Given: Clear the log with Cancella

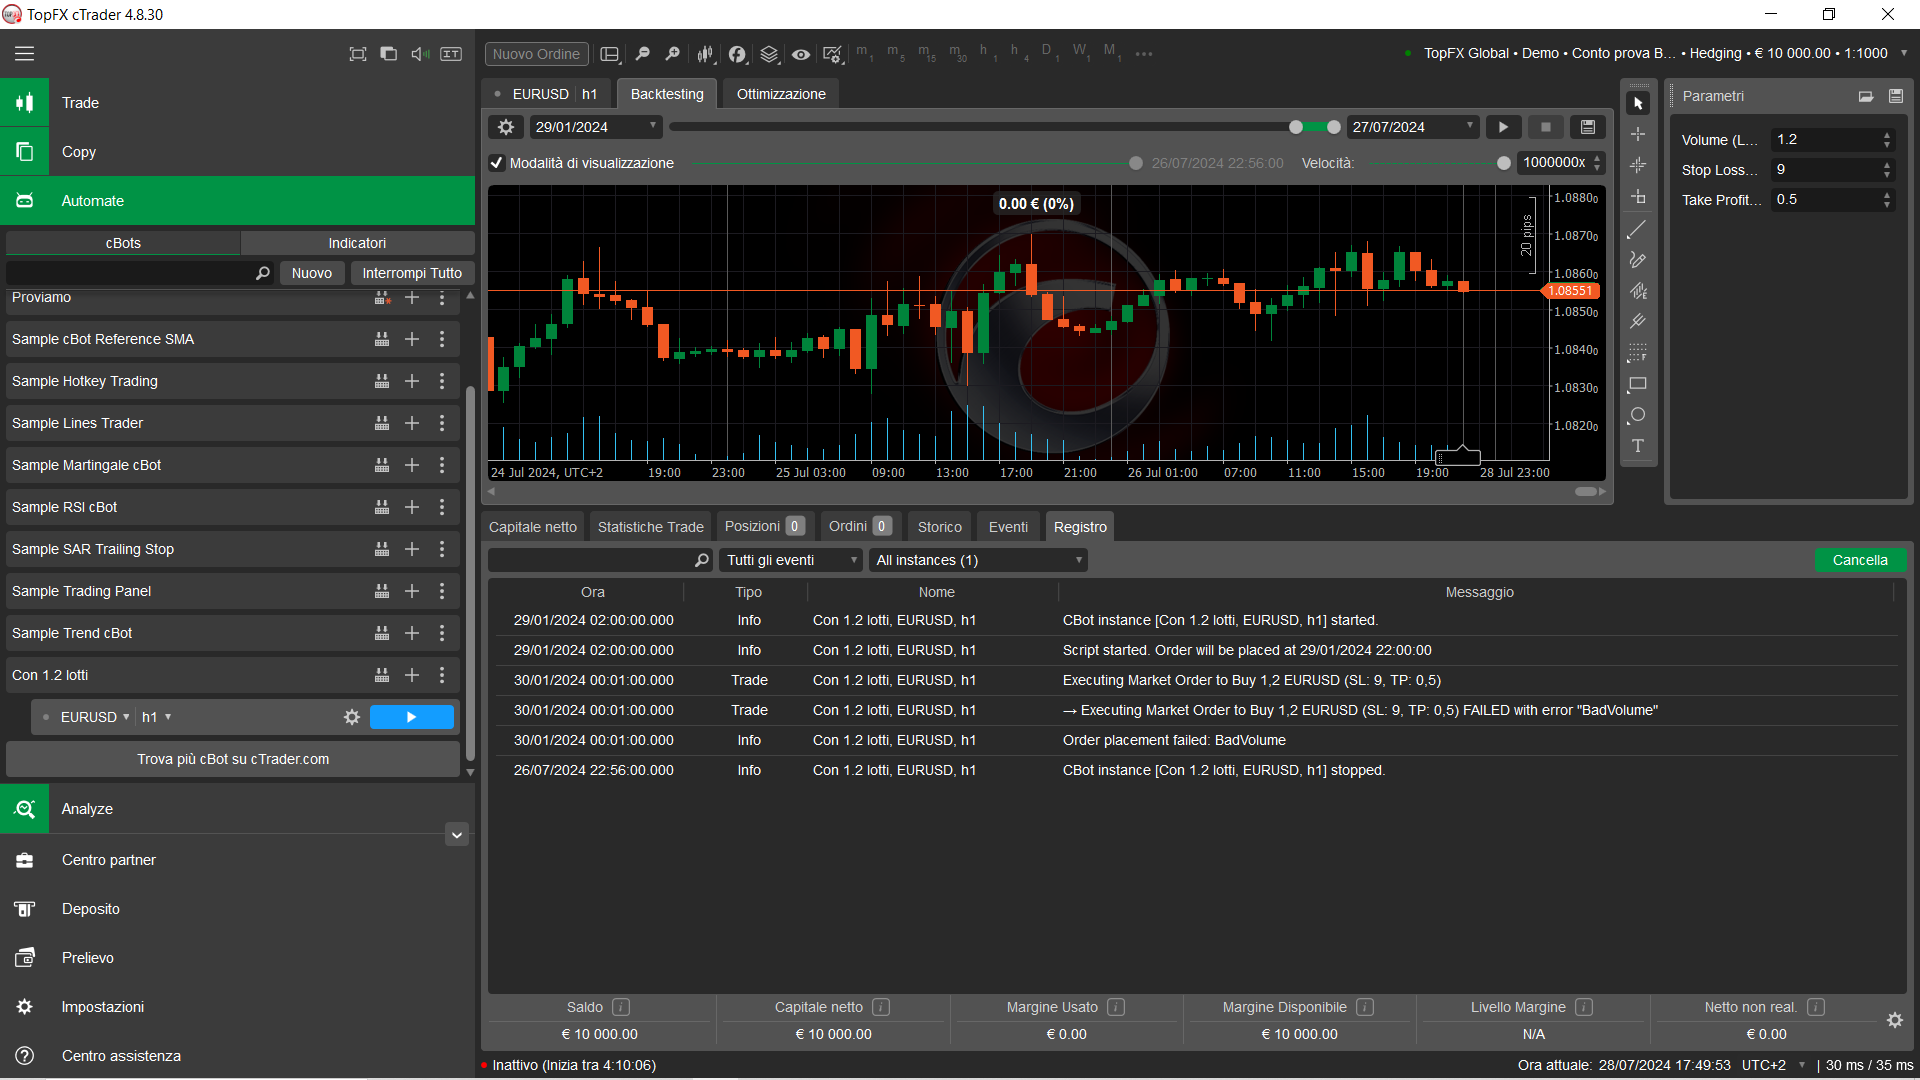Looking at the screenshot, I should point(1860,560).
